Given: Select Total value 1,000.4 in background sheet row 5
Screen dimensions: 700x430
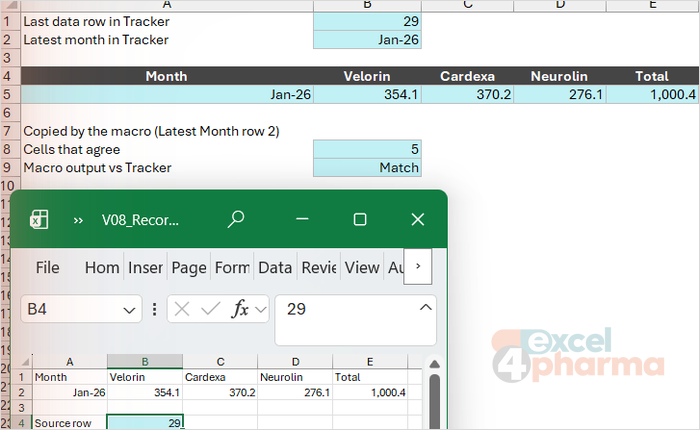Looking at the screenshot, I should click(652, 94).
